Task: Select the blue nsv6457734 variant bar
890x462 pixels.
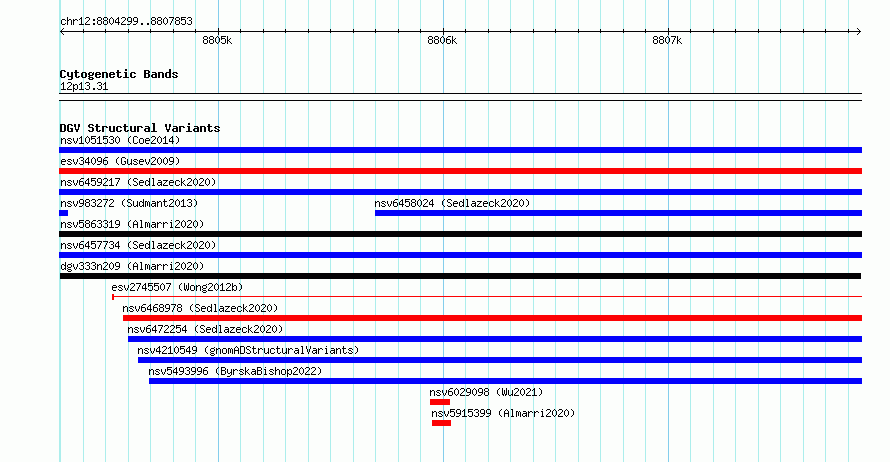Action: [460, 255]
